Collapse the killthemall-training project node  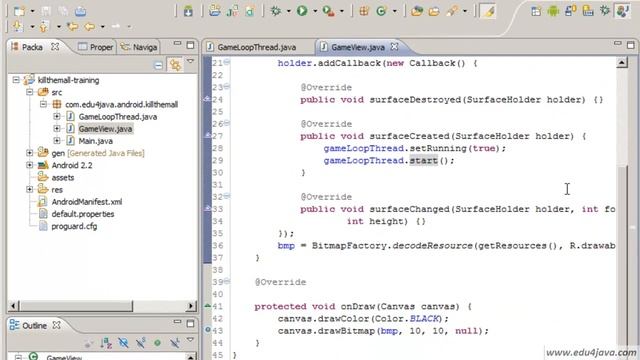(16, 80)
